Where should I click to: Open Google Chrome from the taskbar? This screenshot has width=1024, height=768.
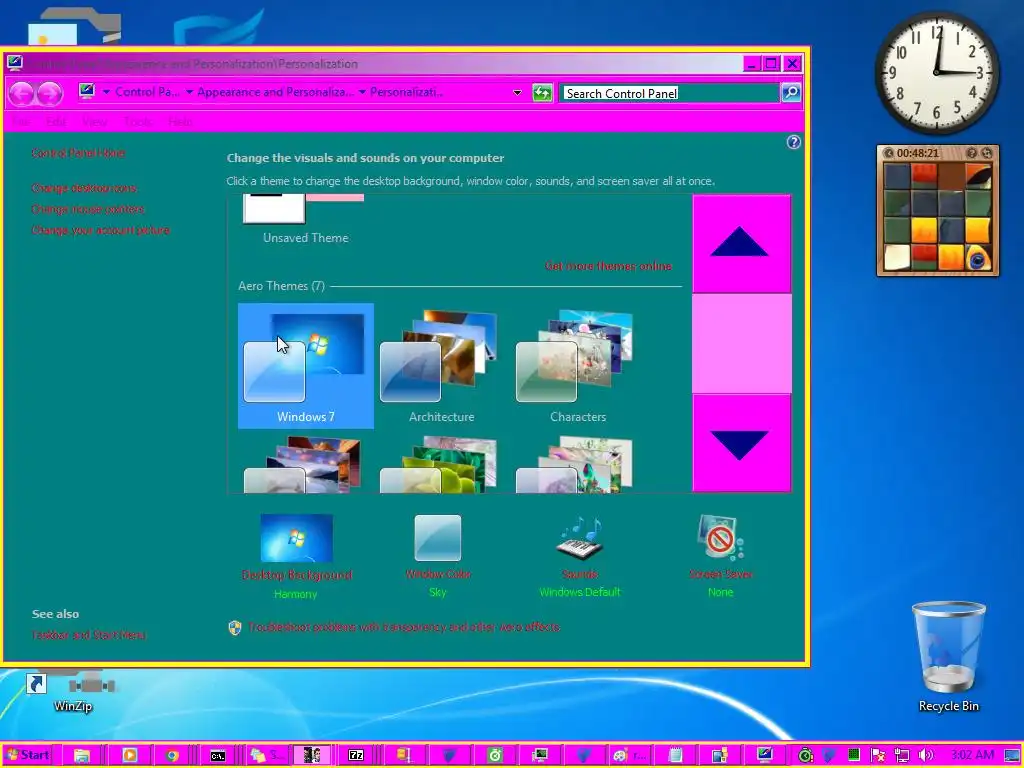[x=172, y=756]
